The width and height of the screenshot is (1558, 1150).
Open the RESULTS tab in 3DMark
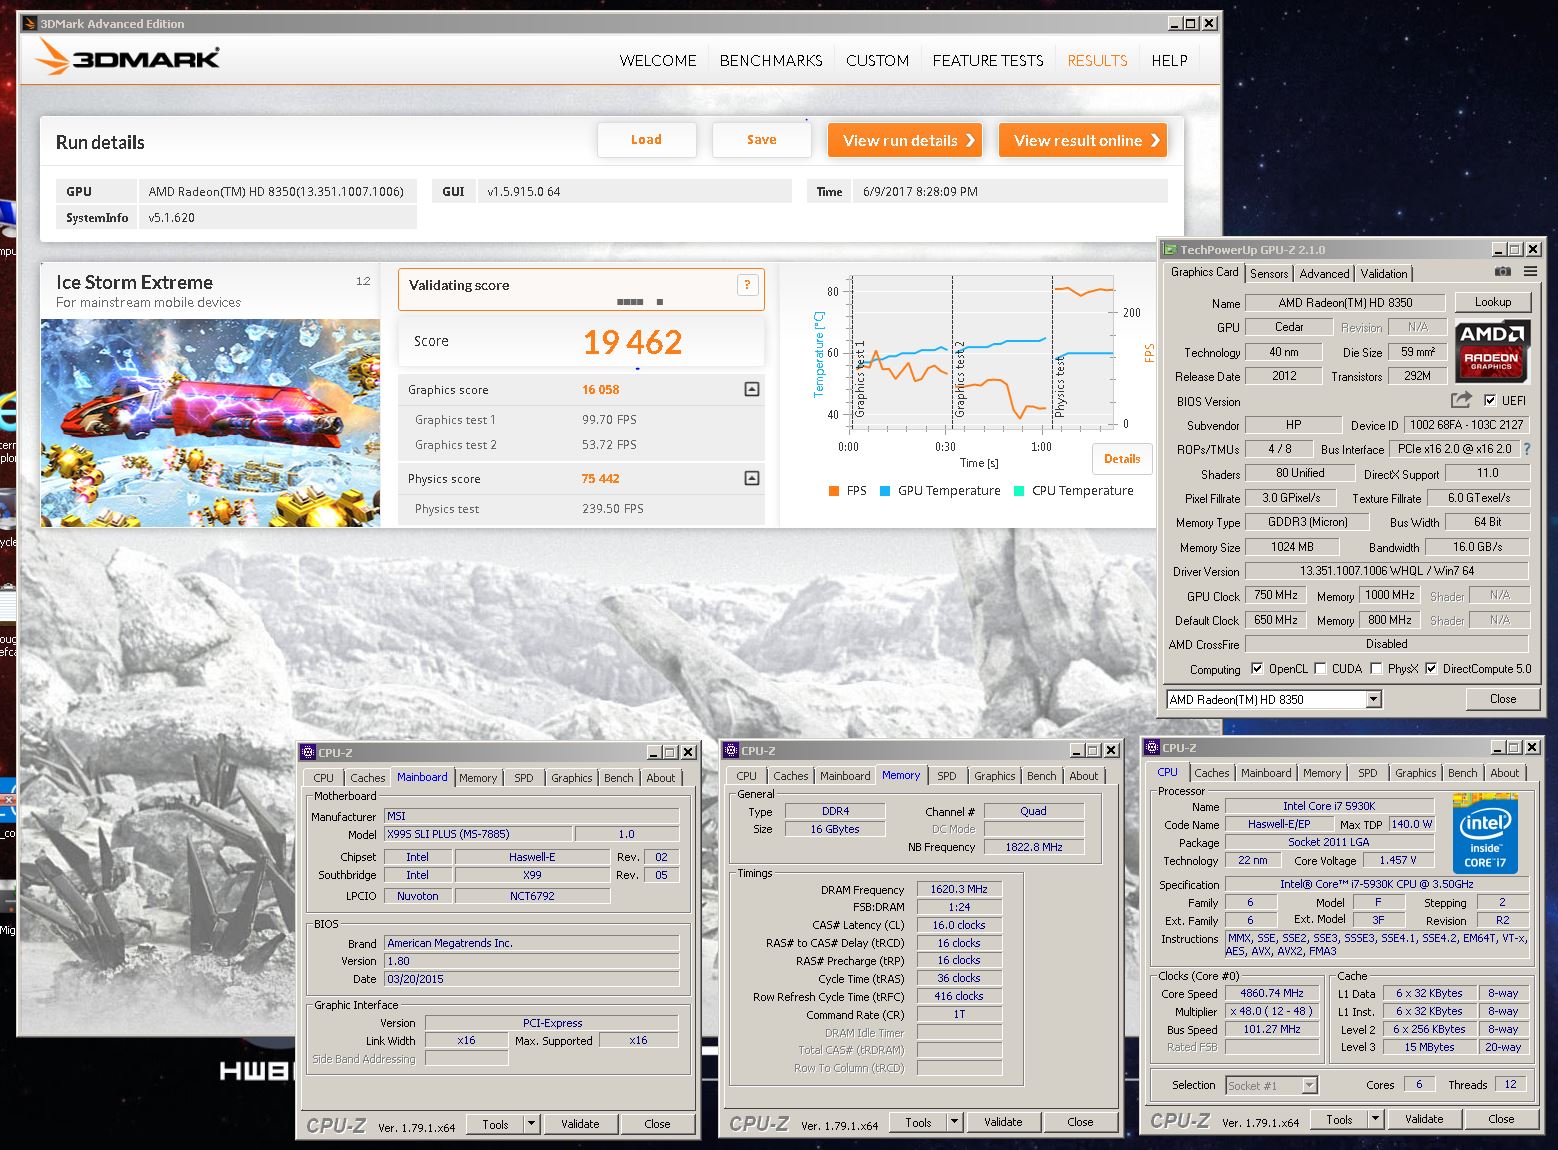tap(1097, 60)
